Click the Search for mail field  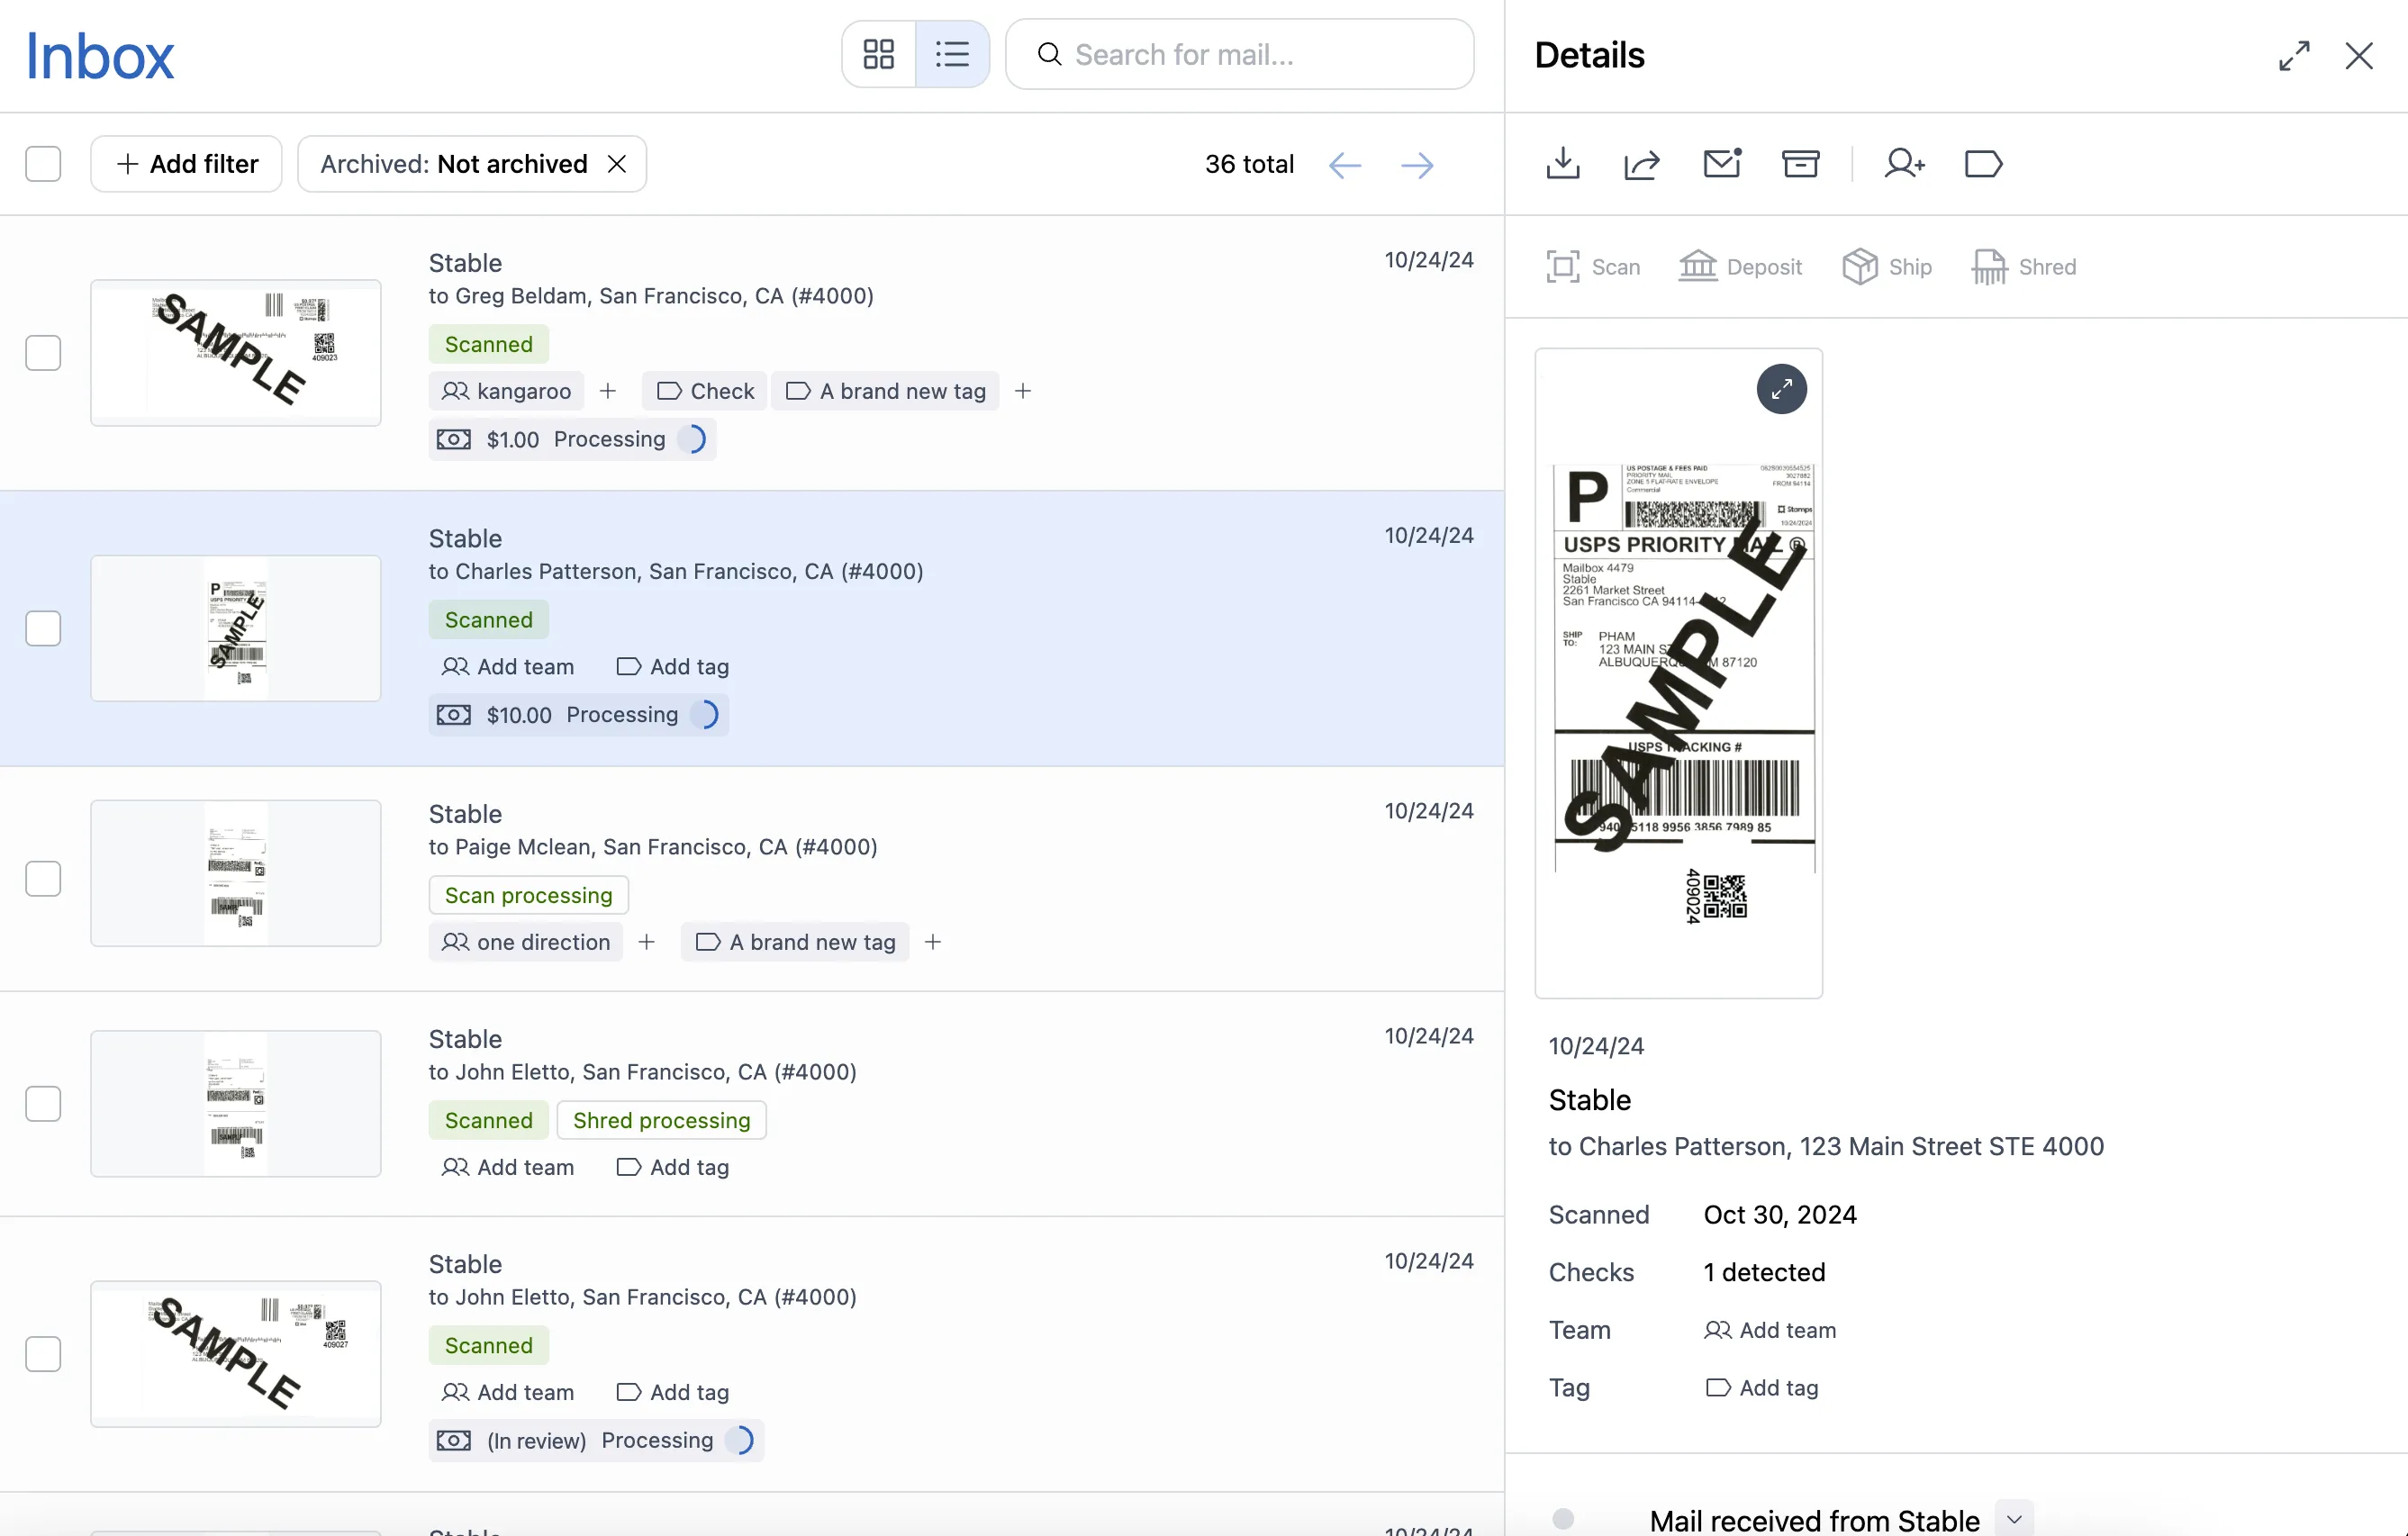(x=1240, y=54)
